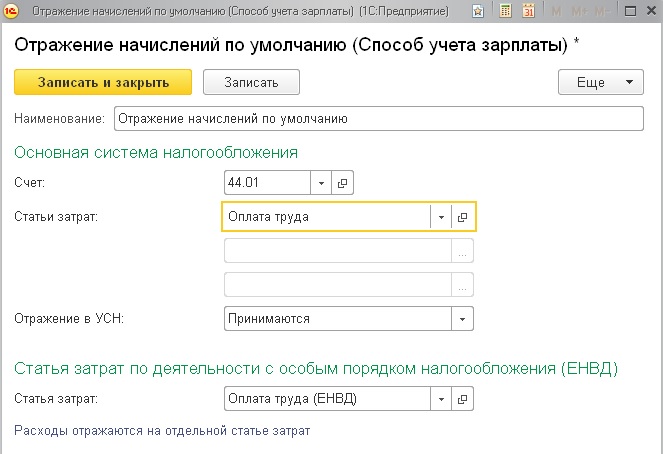This screenshot has width=663, height=454.
Task: Expand the Оплата труда (ЕНВД) dropdown arrow
Action: pyautogui.click(x=441, y=399)
